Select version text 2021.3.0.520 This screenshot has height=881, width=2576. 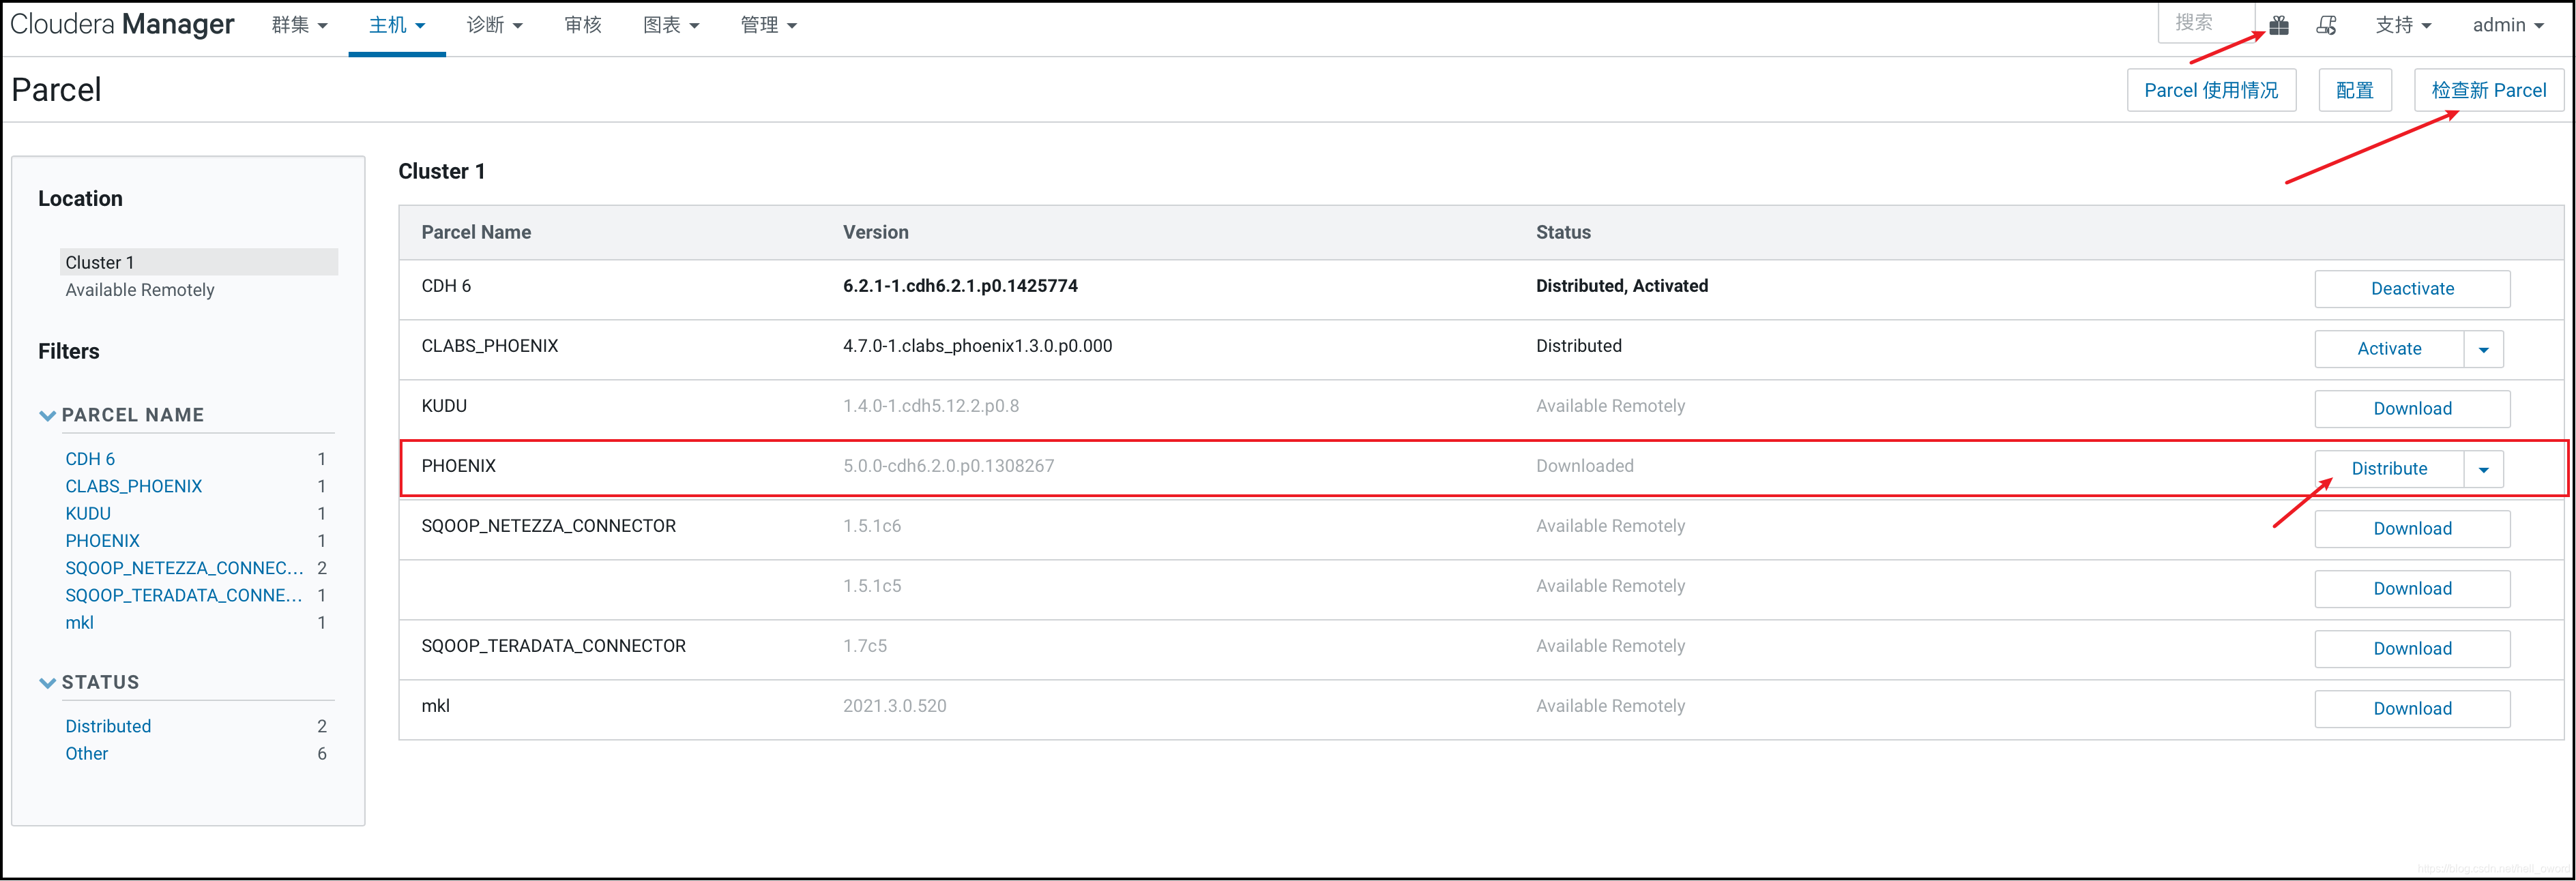tap(894, 706)
